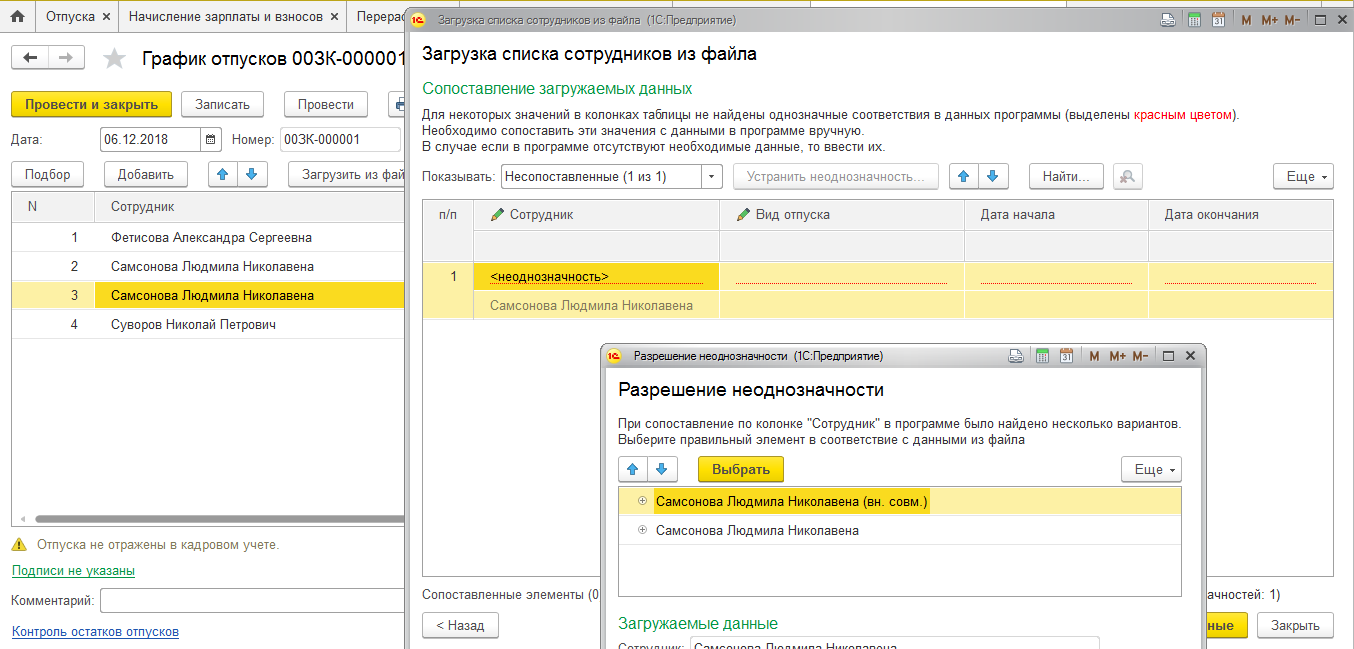The height and width of the screenshot is (649, 1354).
Task: Print icon in the ambiguity dialog title bar
Action: coord(1016,356)
